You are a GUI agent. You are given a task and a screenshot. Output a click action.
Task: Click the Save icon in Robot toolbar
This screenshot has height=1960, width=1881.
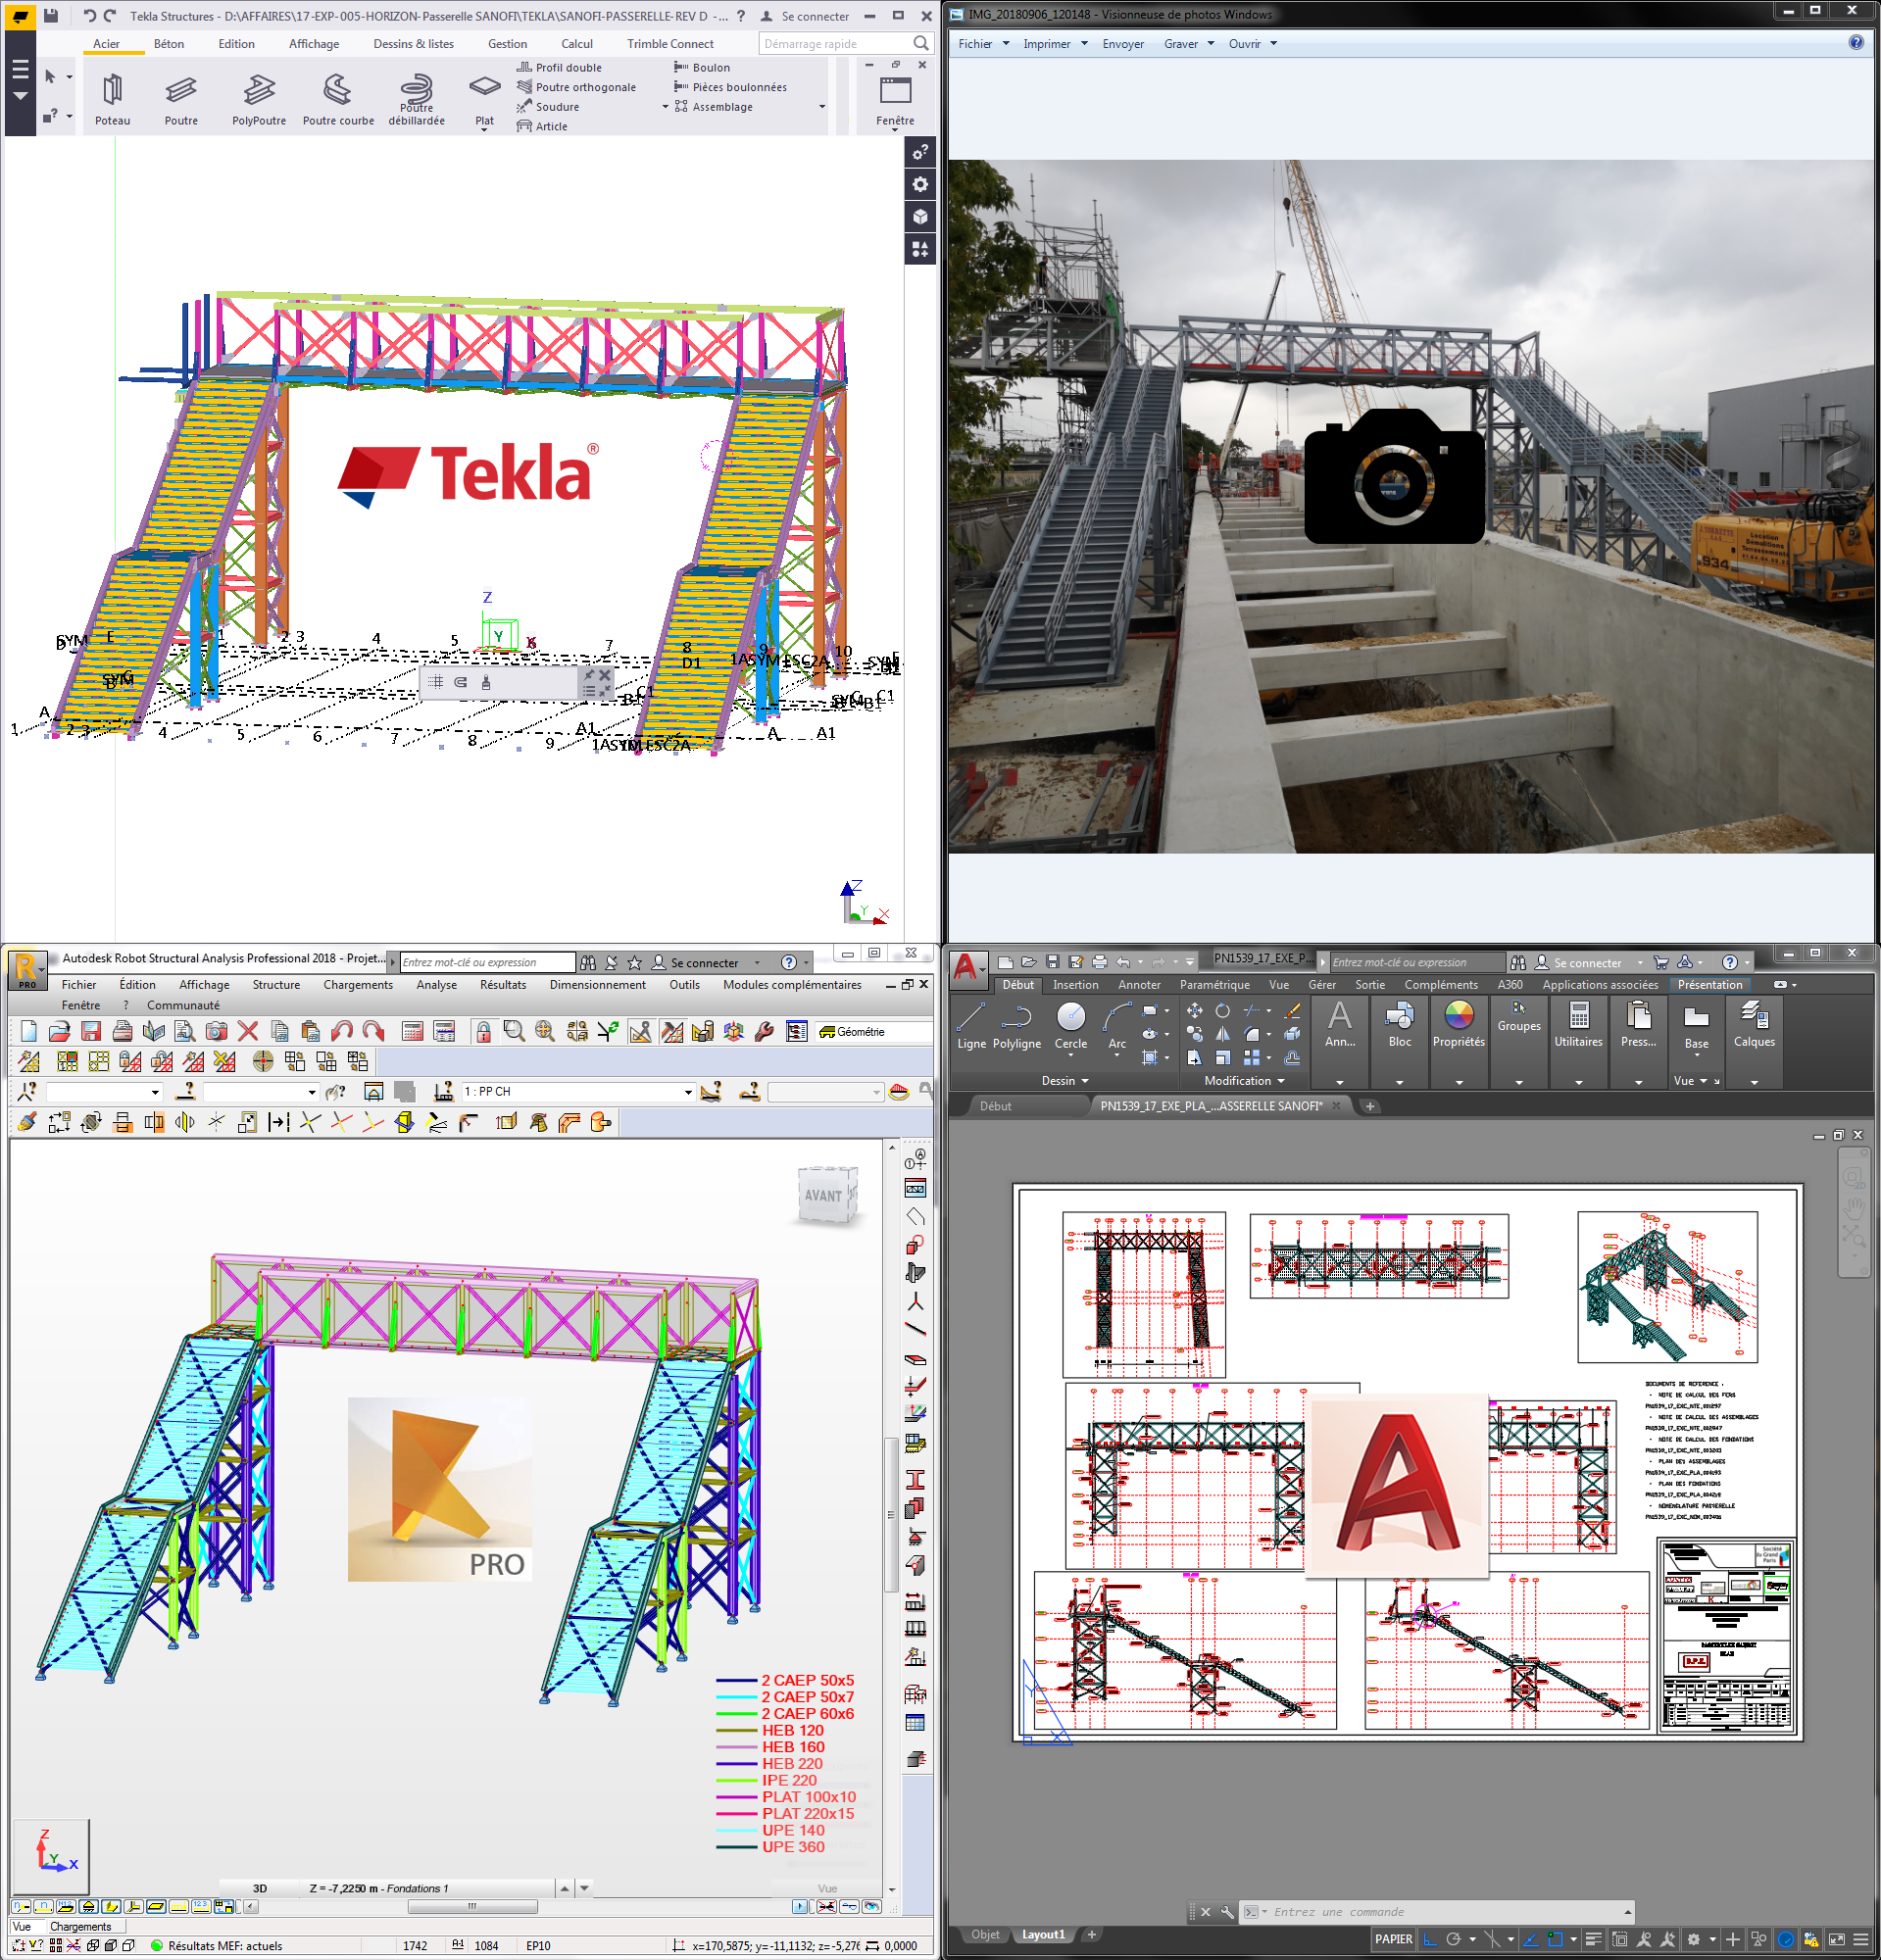pyautogui.click(x=91, y=1031)
